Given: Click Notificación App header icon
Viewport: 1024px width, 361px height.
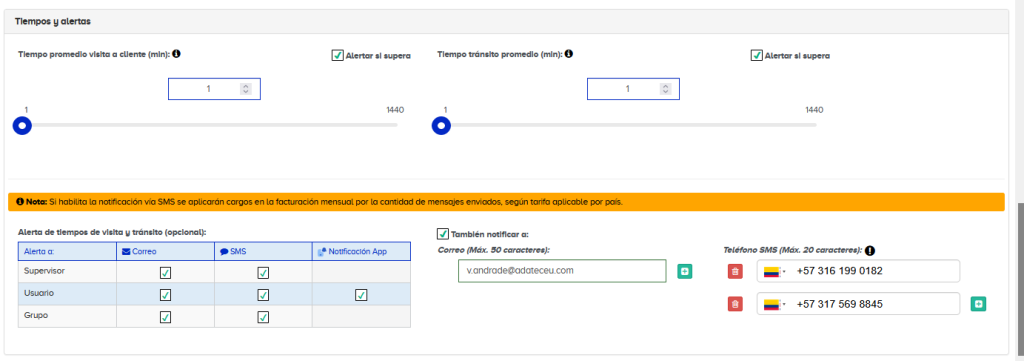Looking at the screenshot, I should (322, 251).
